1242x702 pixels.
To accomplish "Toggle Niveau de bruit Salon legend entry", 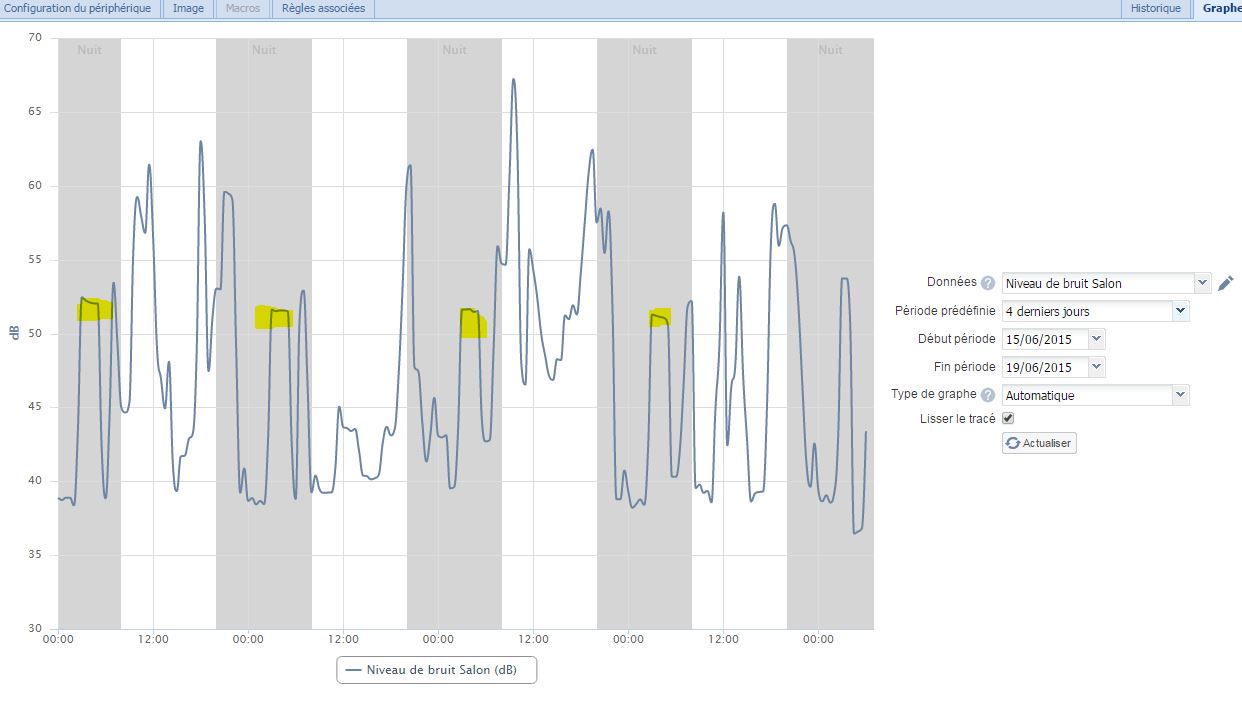I will pos(436,670).
